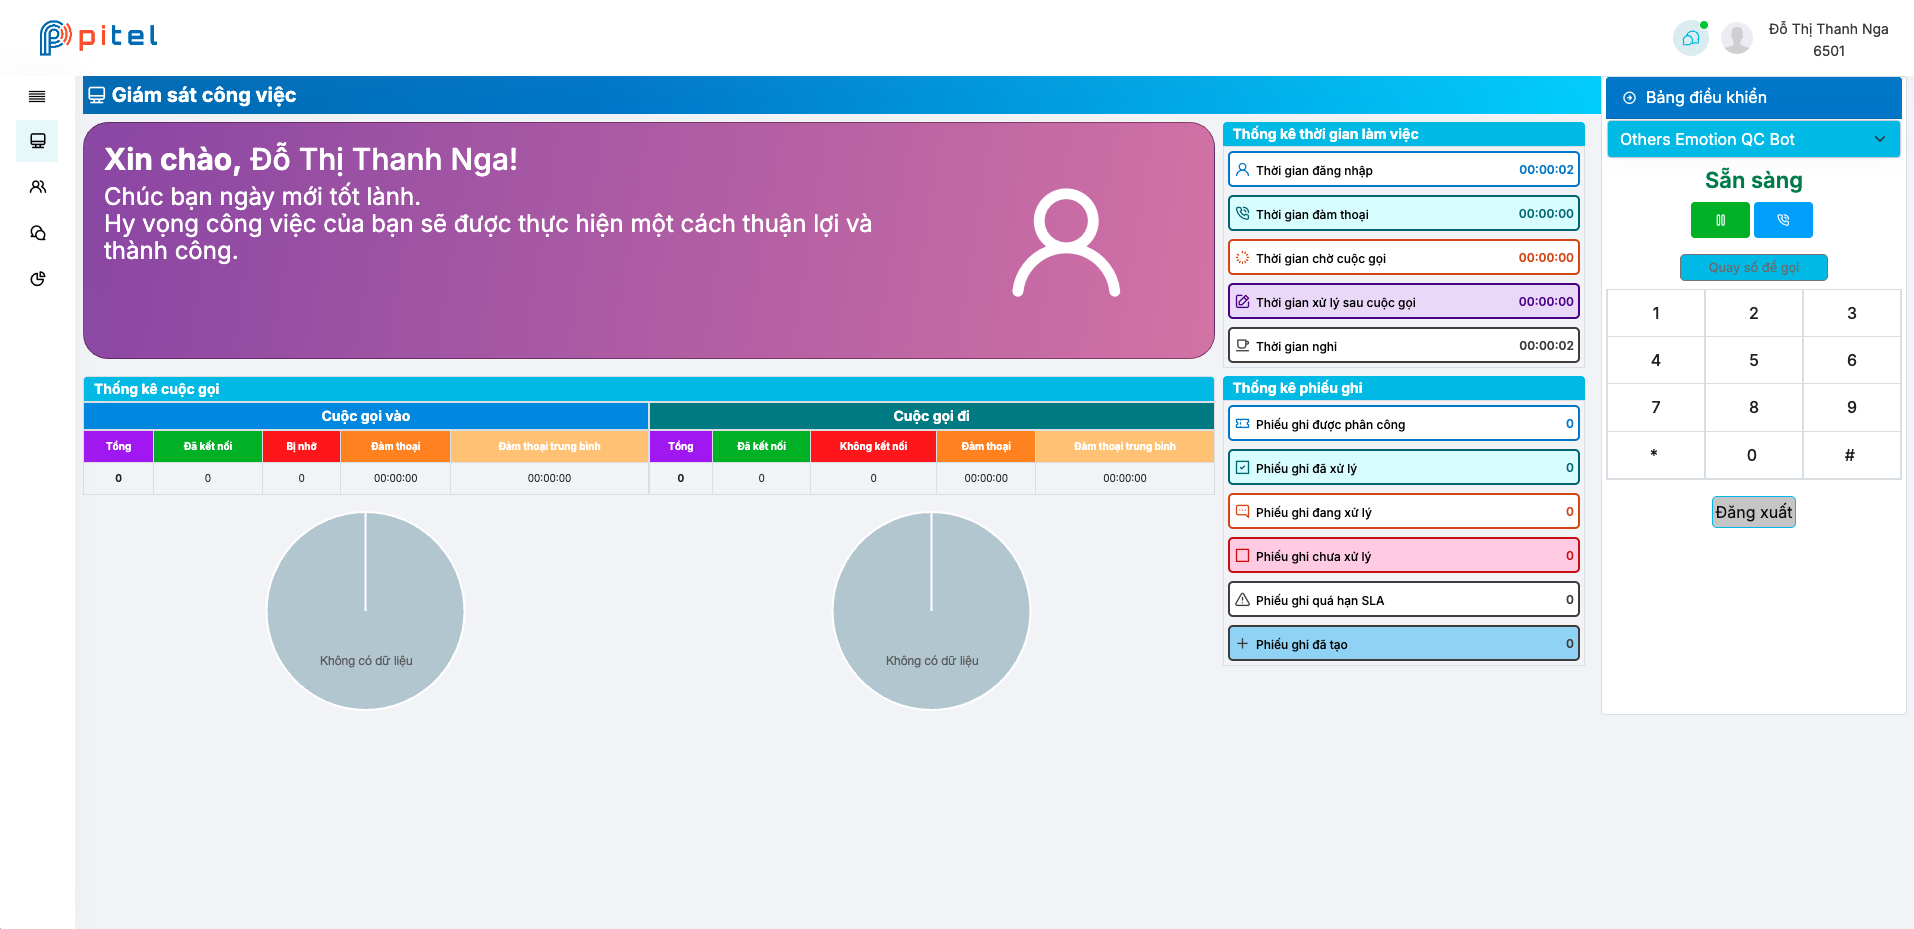Select the monitor icon in the sidebar
1914x929 pixels.
click(37, 141)
